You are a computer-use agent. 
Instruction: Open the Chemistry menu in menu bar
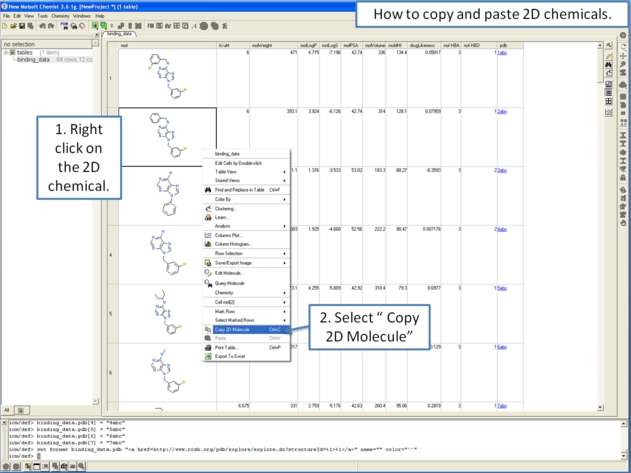click(x=61, y=16)
